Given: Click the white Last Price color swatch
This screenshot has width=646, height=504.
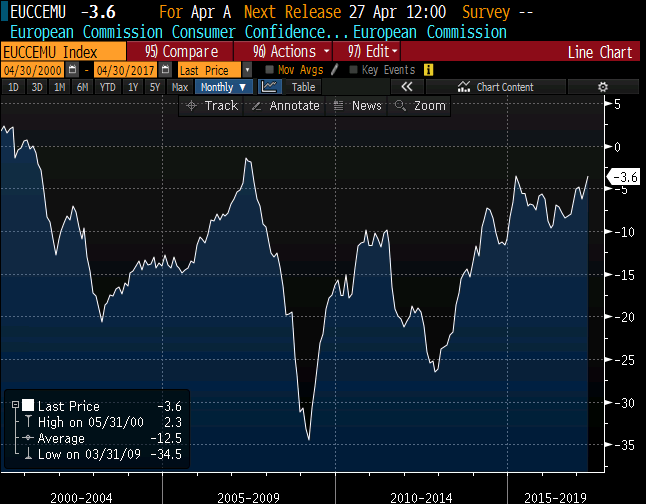Looking at the screenshot, I should 28,405.
